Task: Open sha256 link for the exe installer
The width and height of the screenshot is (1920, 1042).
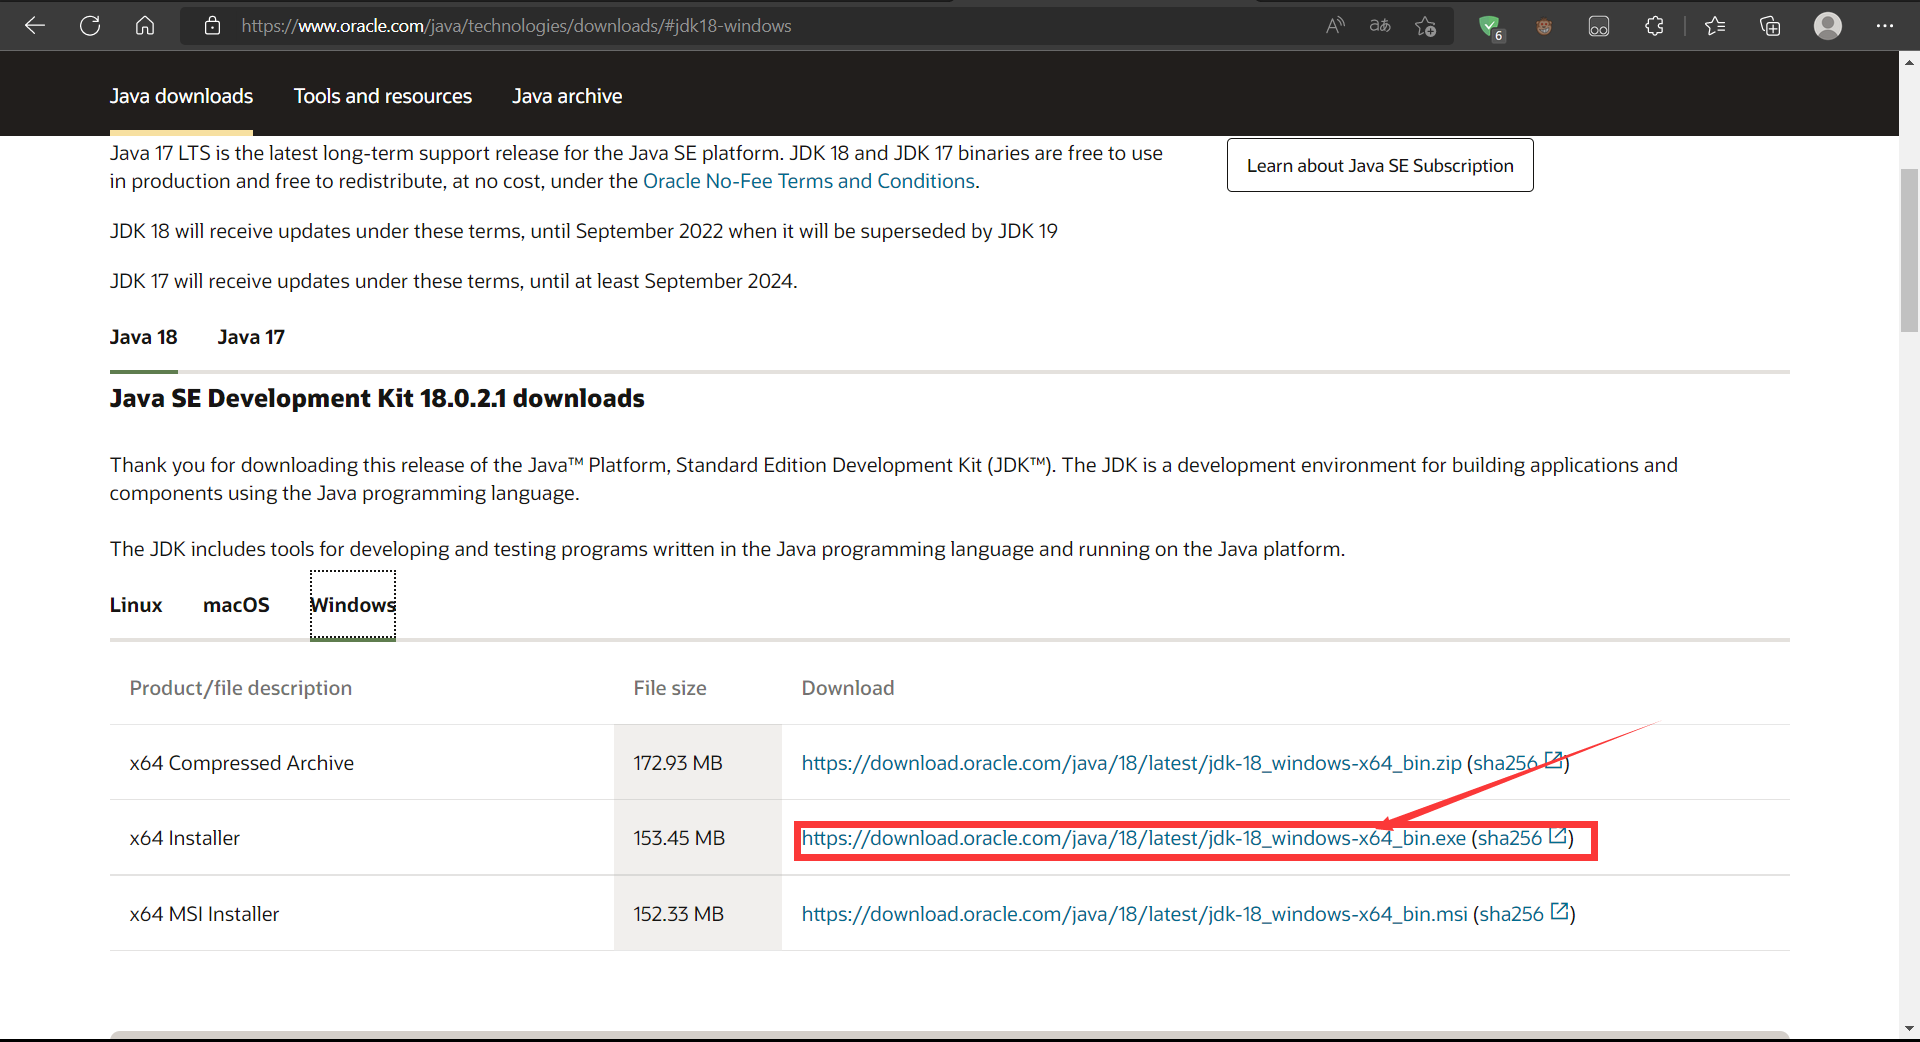Action: pyautogui.click(x=1522, y=838)
